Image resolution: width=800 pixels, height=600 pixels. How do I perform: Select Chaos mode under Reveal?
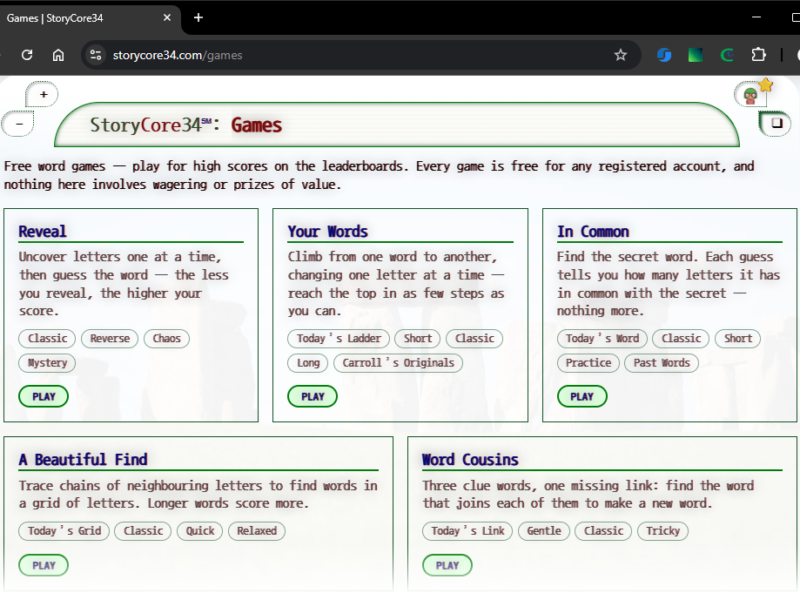[167, 338]
